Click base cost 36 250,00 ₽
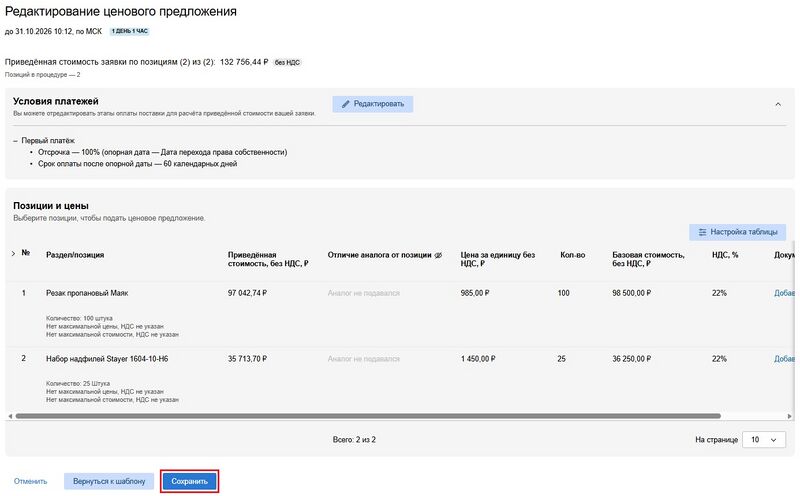The height and width of the screenshot is (496, 800). 631,359
